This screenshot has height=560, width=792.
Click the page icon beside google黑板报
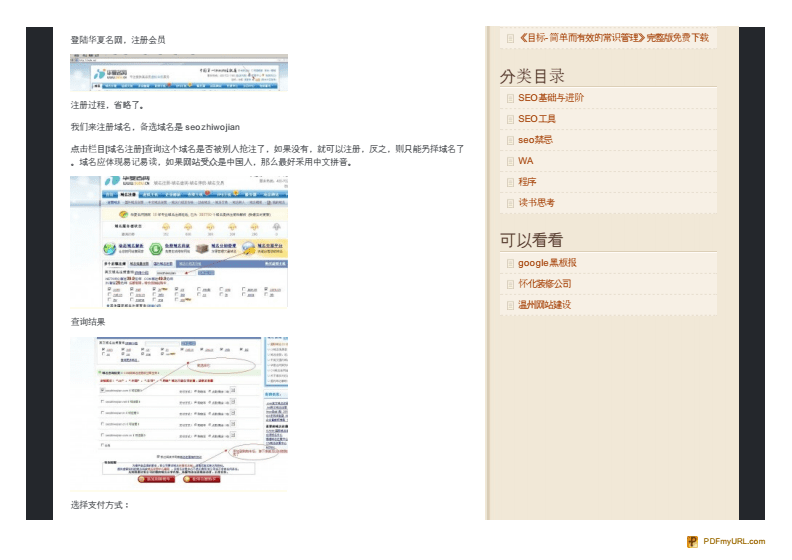tap(510, 264)
